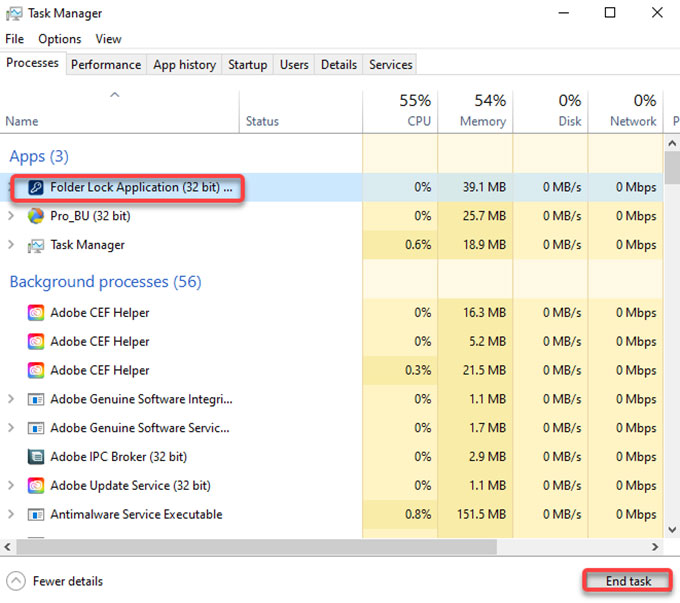Viewport: 680px width, 603px height.
Task: Select the Processes tab
Action: point(33,63)
